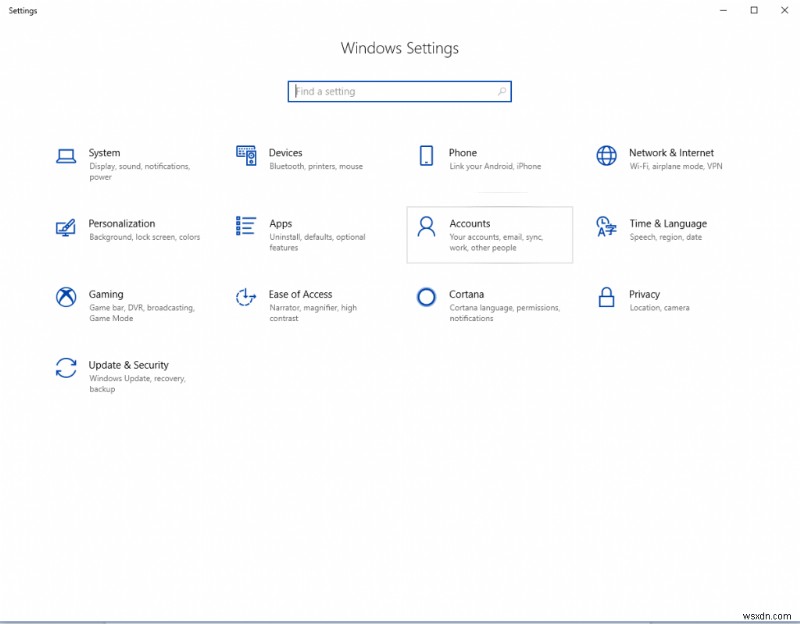
Task: Open Privacy settings padlock icon
Action: click(607, 297)
